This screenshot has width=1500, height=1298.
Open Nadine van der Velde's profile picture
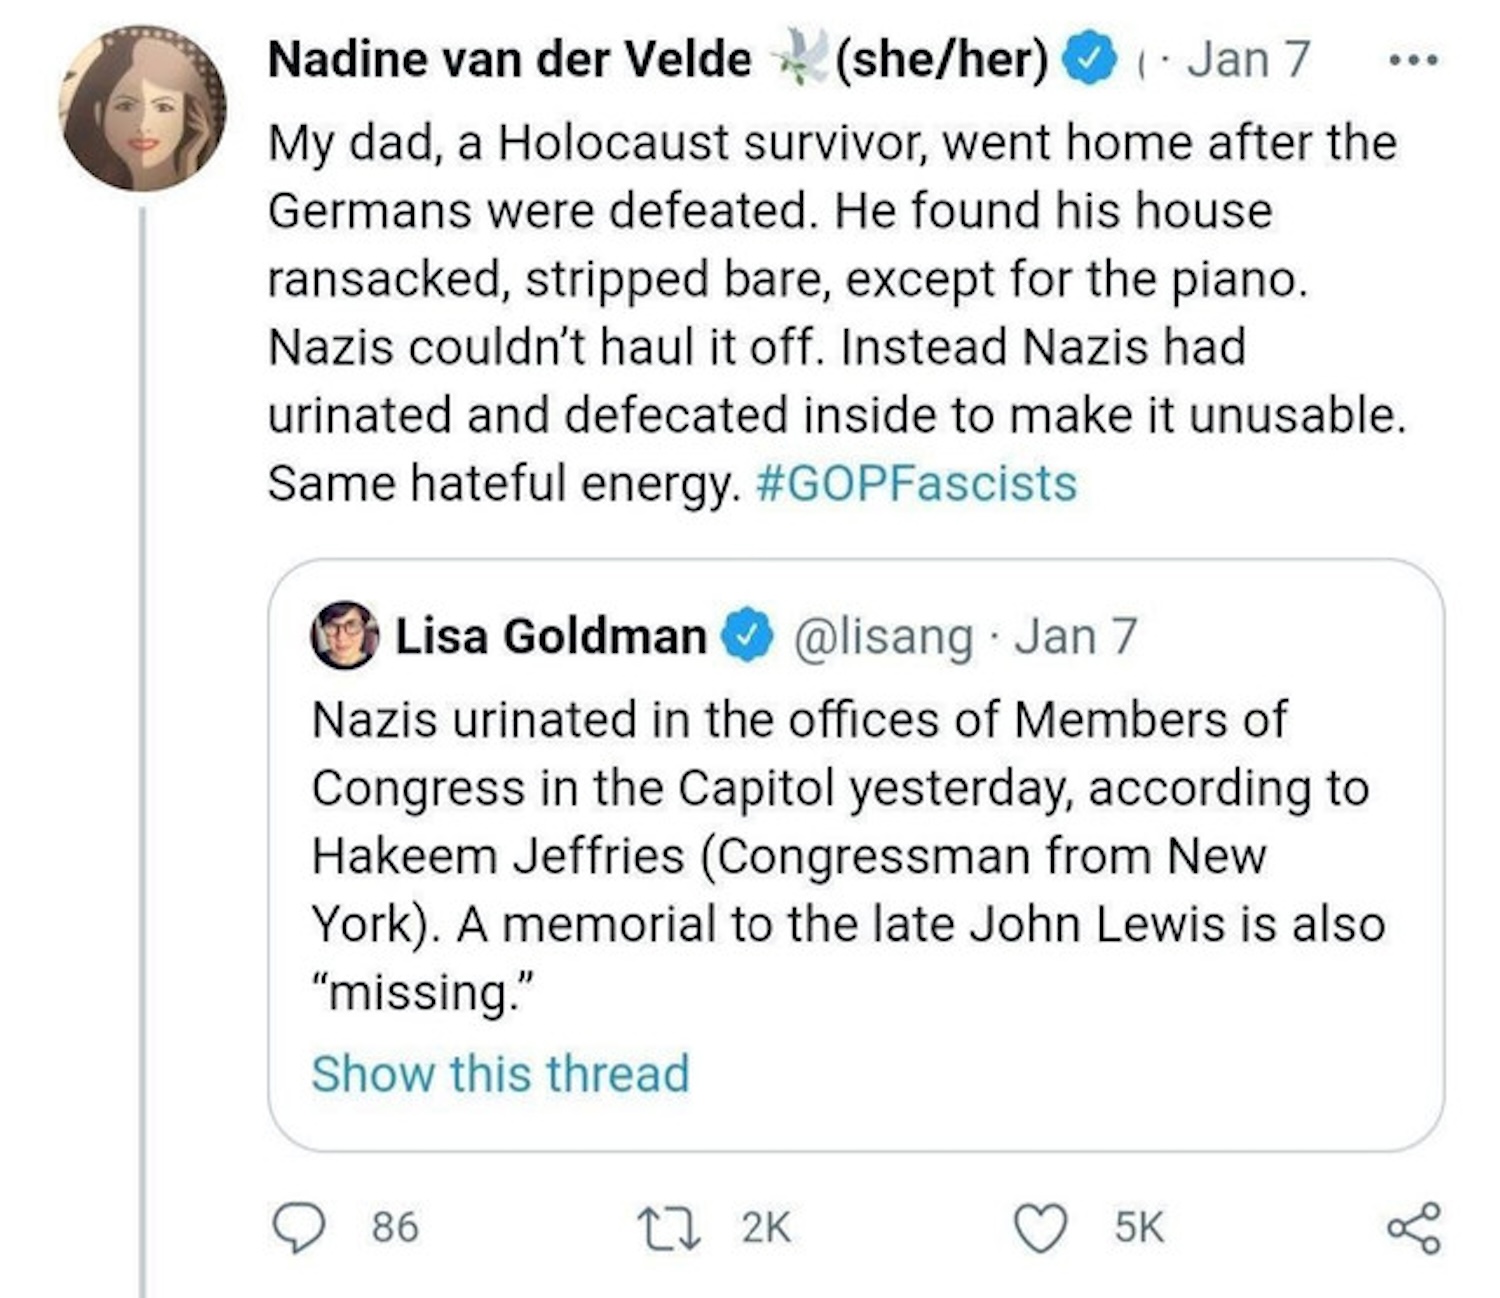click(142, 109)
